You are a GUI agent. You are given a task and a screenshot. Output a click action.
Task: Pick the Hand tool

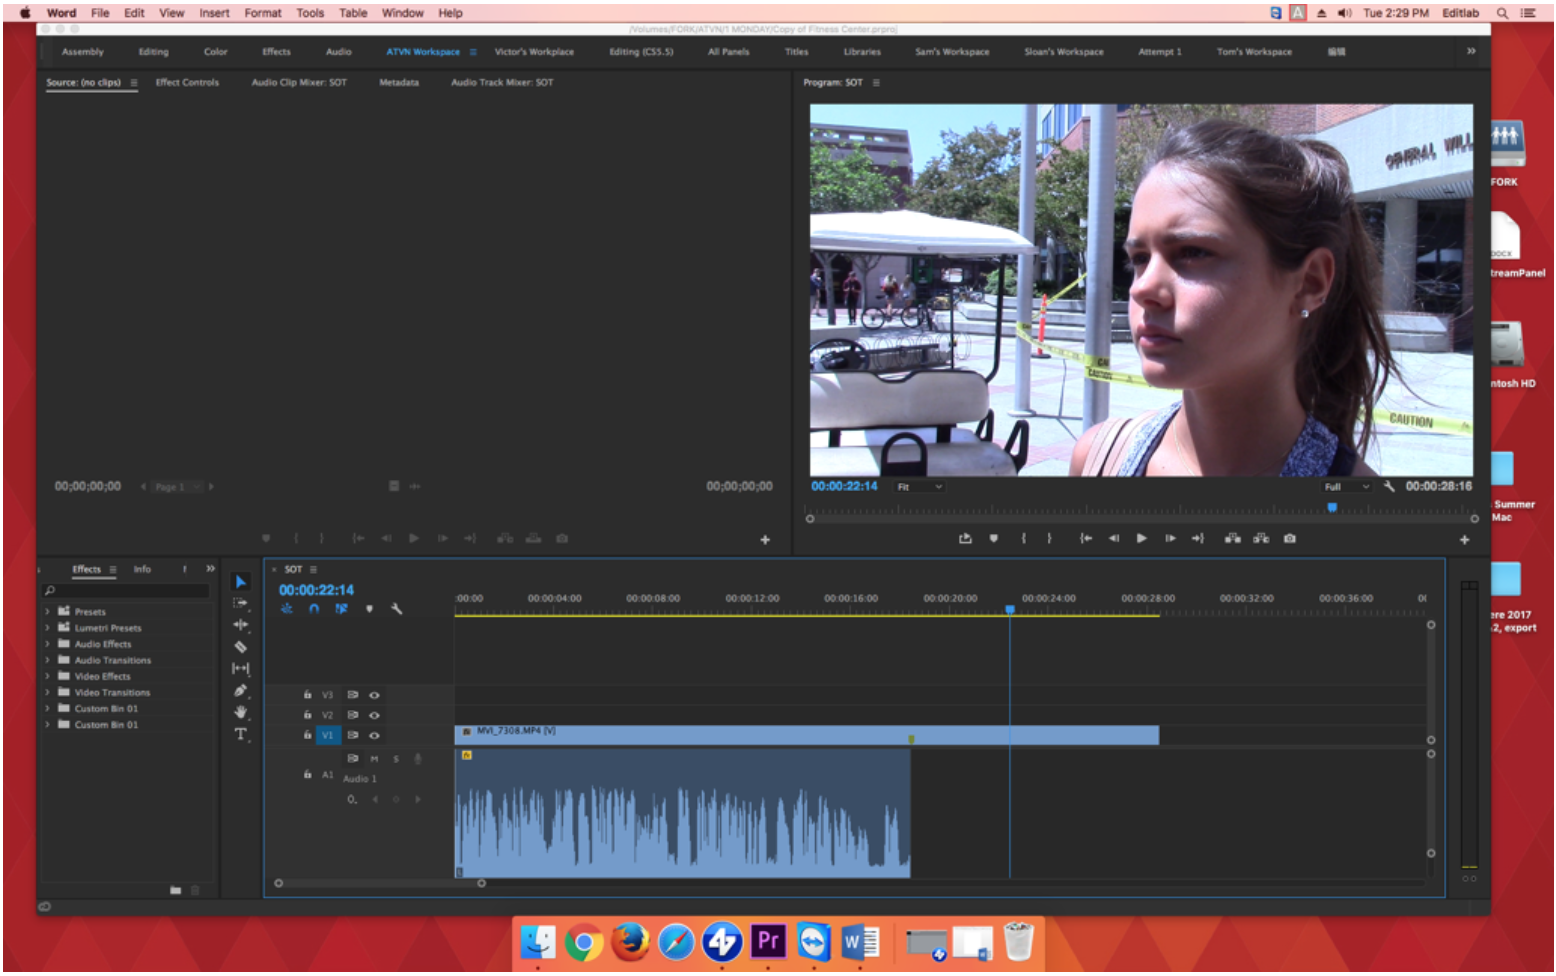coord(240,712)
